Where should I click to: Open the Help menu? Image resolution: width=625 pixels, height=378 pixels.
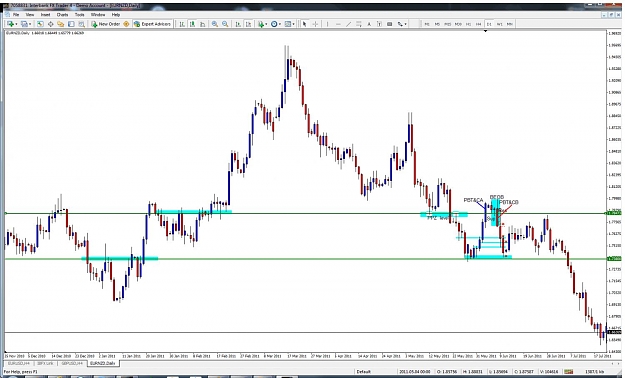tap(116, 14)
